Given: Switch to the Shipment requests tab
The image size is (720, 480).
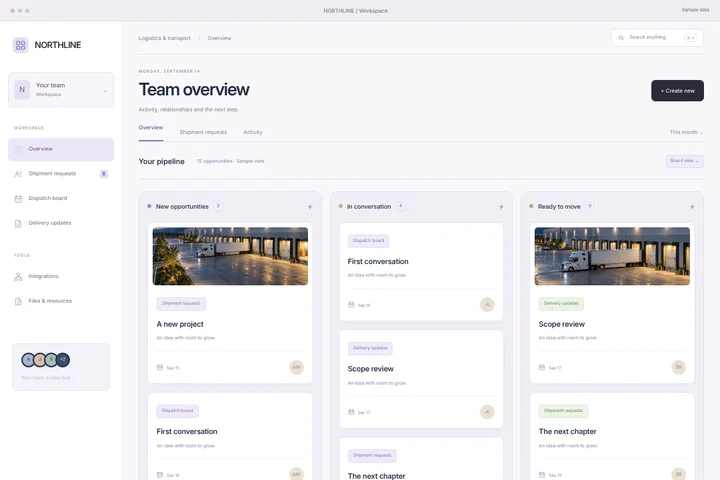Looking at the screenshot, I should pyautogui.click(x=203, y=132).
